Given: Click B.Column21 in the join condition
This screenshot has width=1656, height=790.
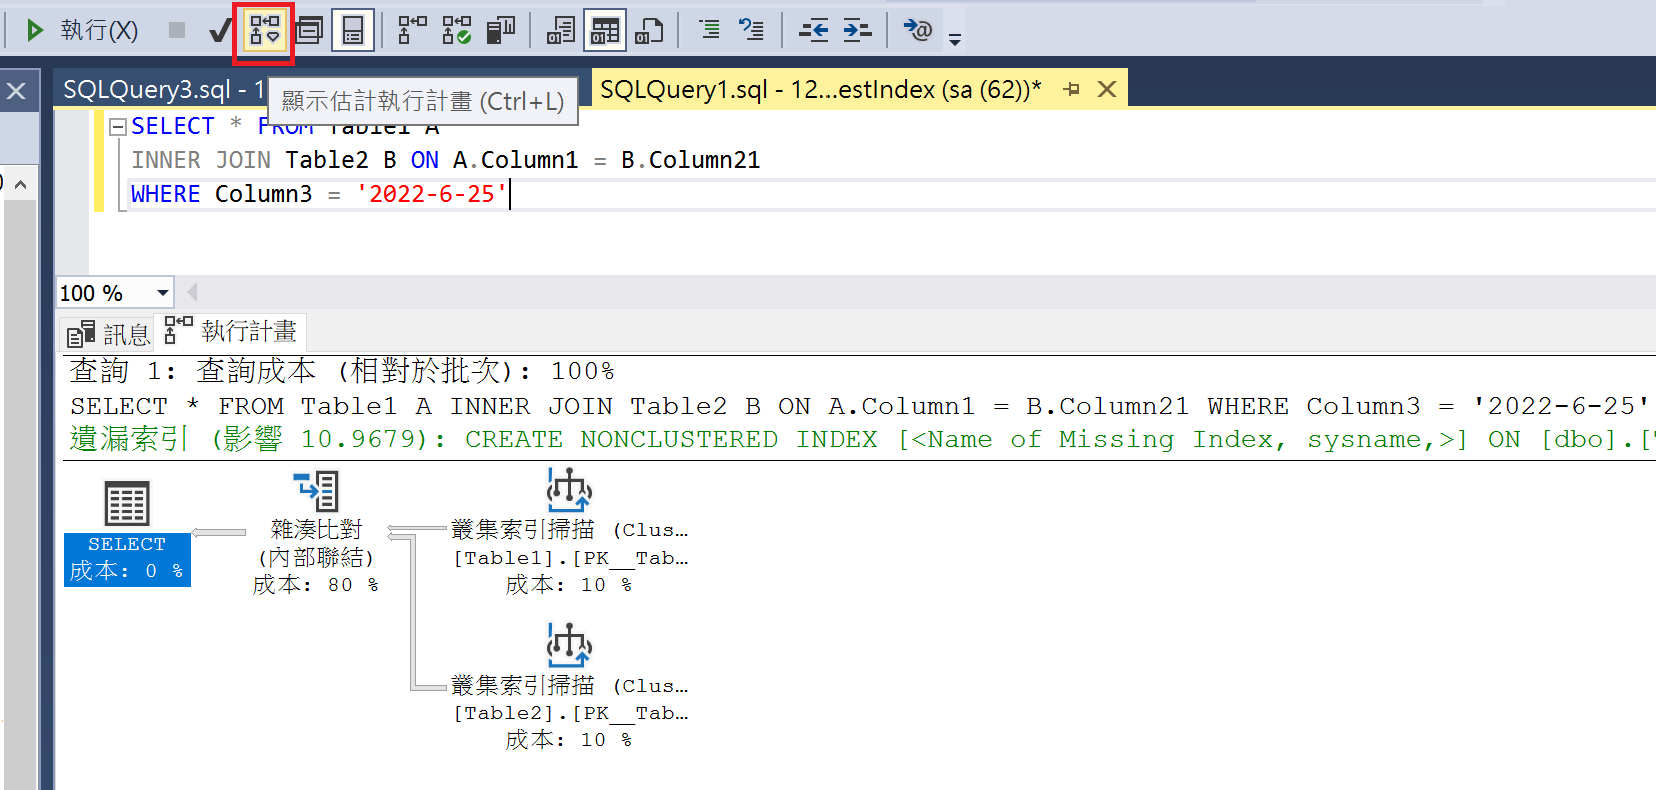Looking at the screenshot, I should [690, 160].
